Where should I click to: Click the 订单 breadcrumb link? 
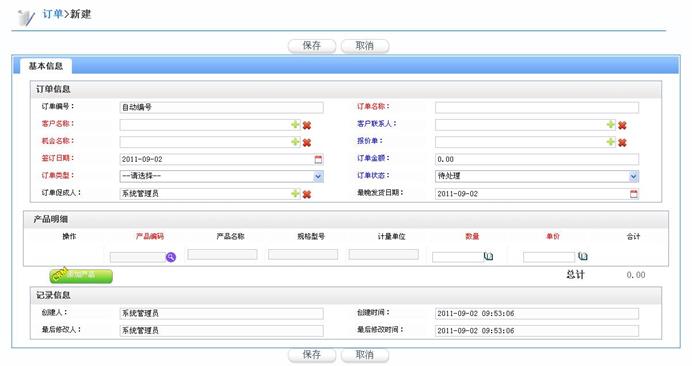(53, 14)
